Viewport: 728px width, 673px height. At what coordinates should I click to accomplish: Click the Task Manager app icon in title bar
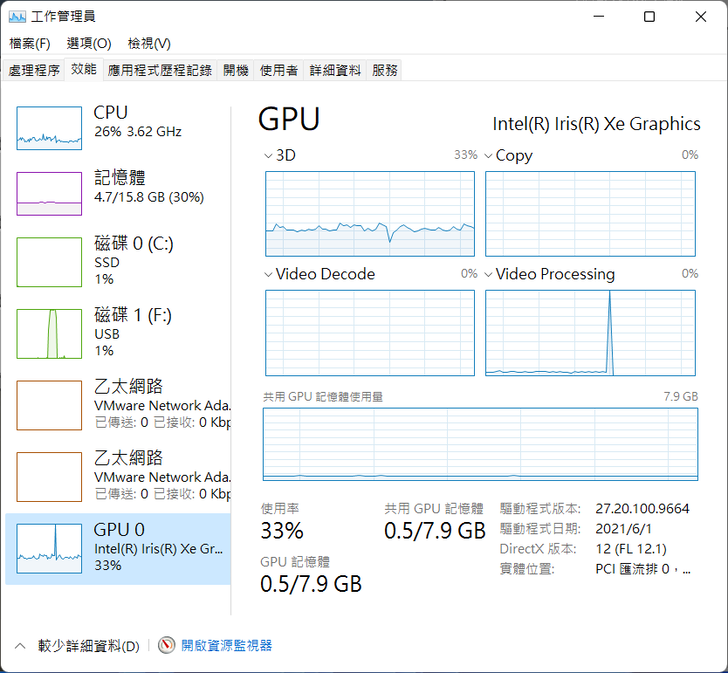pos(17,17)
